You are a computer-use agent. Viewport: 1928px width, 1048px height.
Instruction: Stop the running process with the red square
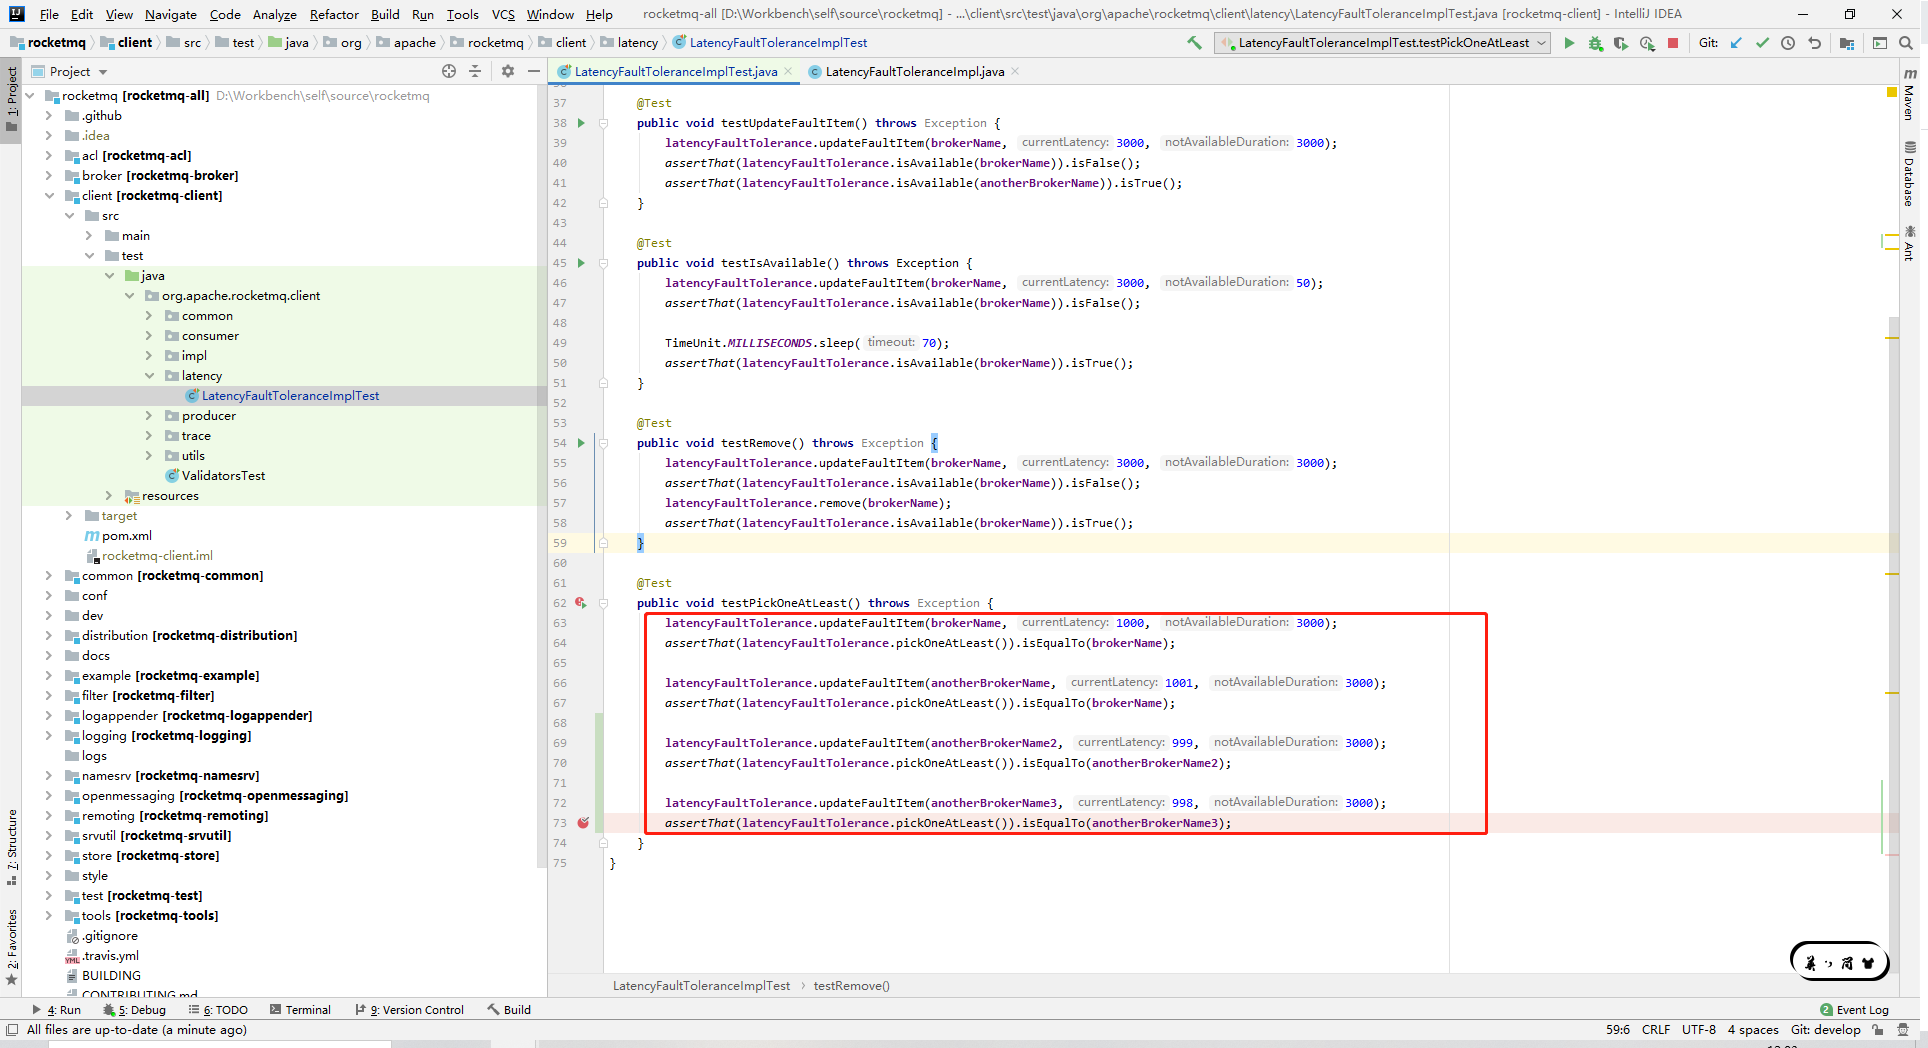[1673, 43]
